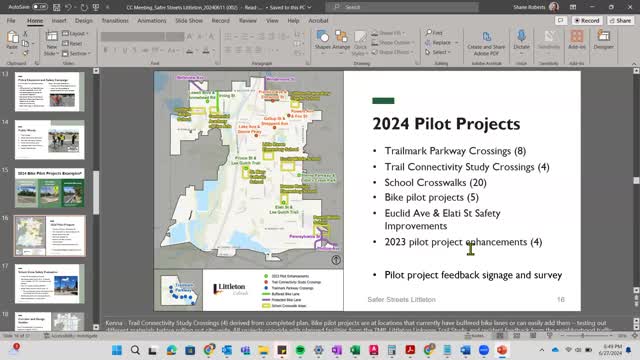Click Create and Share Adobe PDF
640x360 pixels.
tap(486, 43)
